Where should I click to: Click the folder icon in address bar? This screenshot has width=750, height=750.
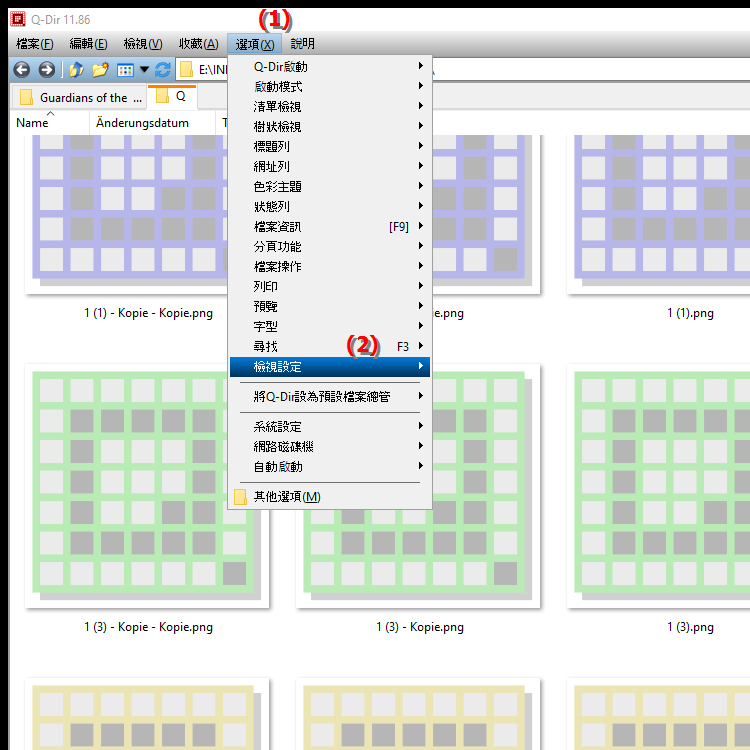click(187, 70)
